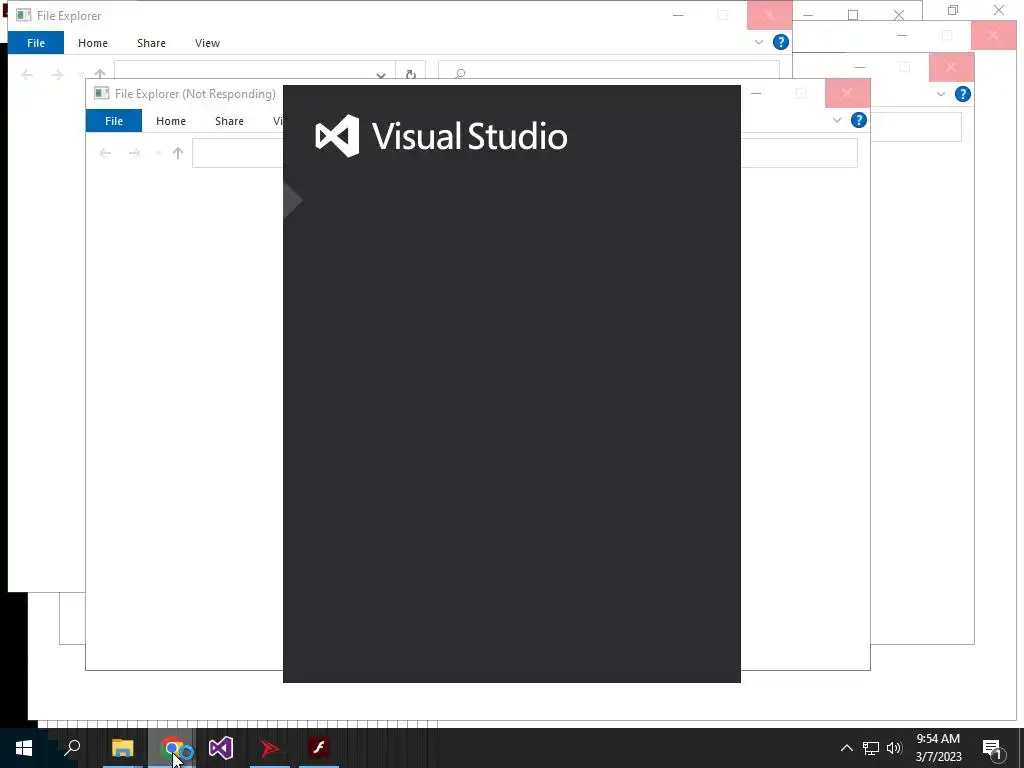Open File tab in back File Explorer

point(36,43)
